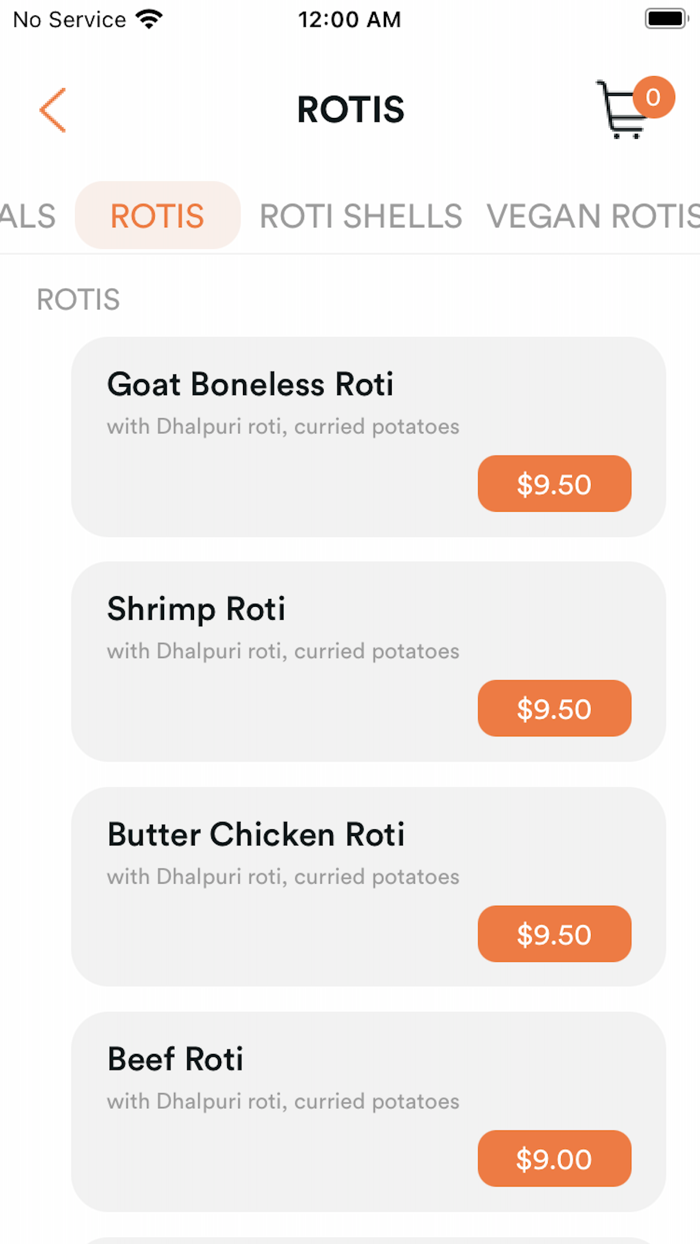Tap the $9.50 price on Shrimp Roti
This screenshot has height=1244, width=700.
[x=554, y=708]
